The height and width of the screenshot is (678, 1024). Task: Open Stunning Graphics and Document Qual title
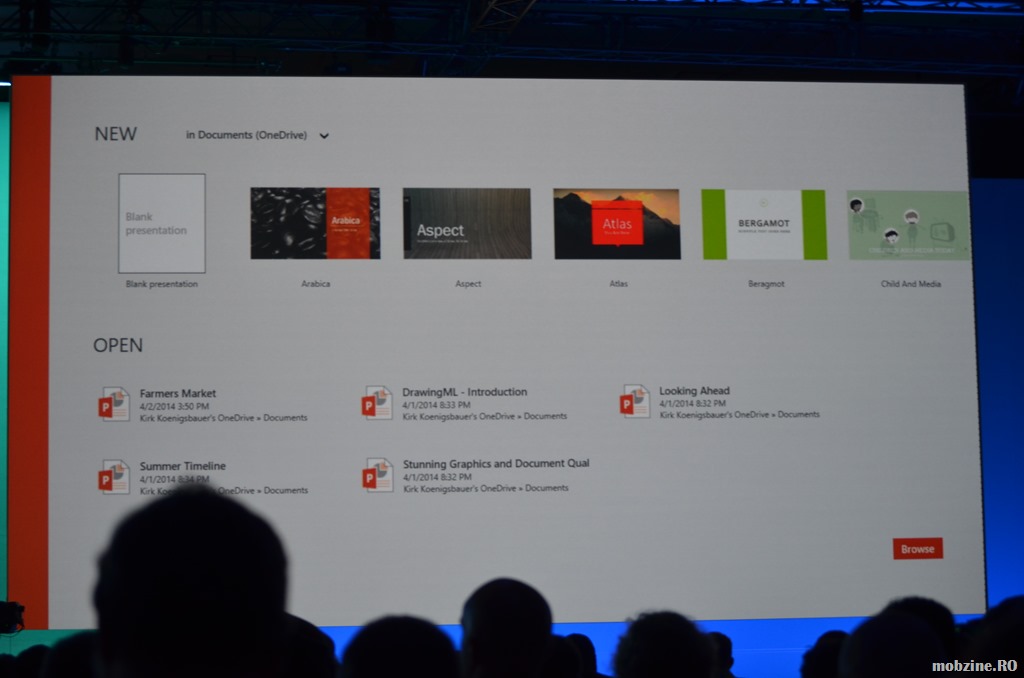coord(496,464)
